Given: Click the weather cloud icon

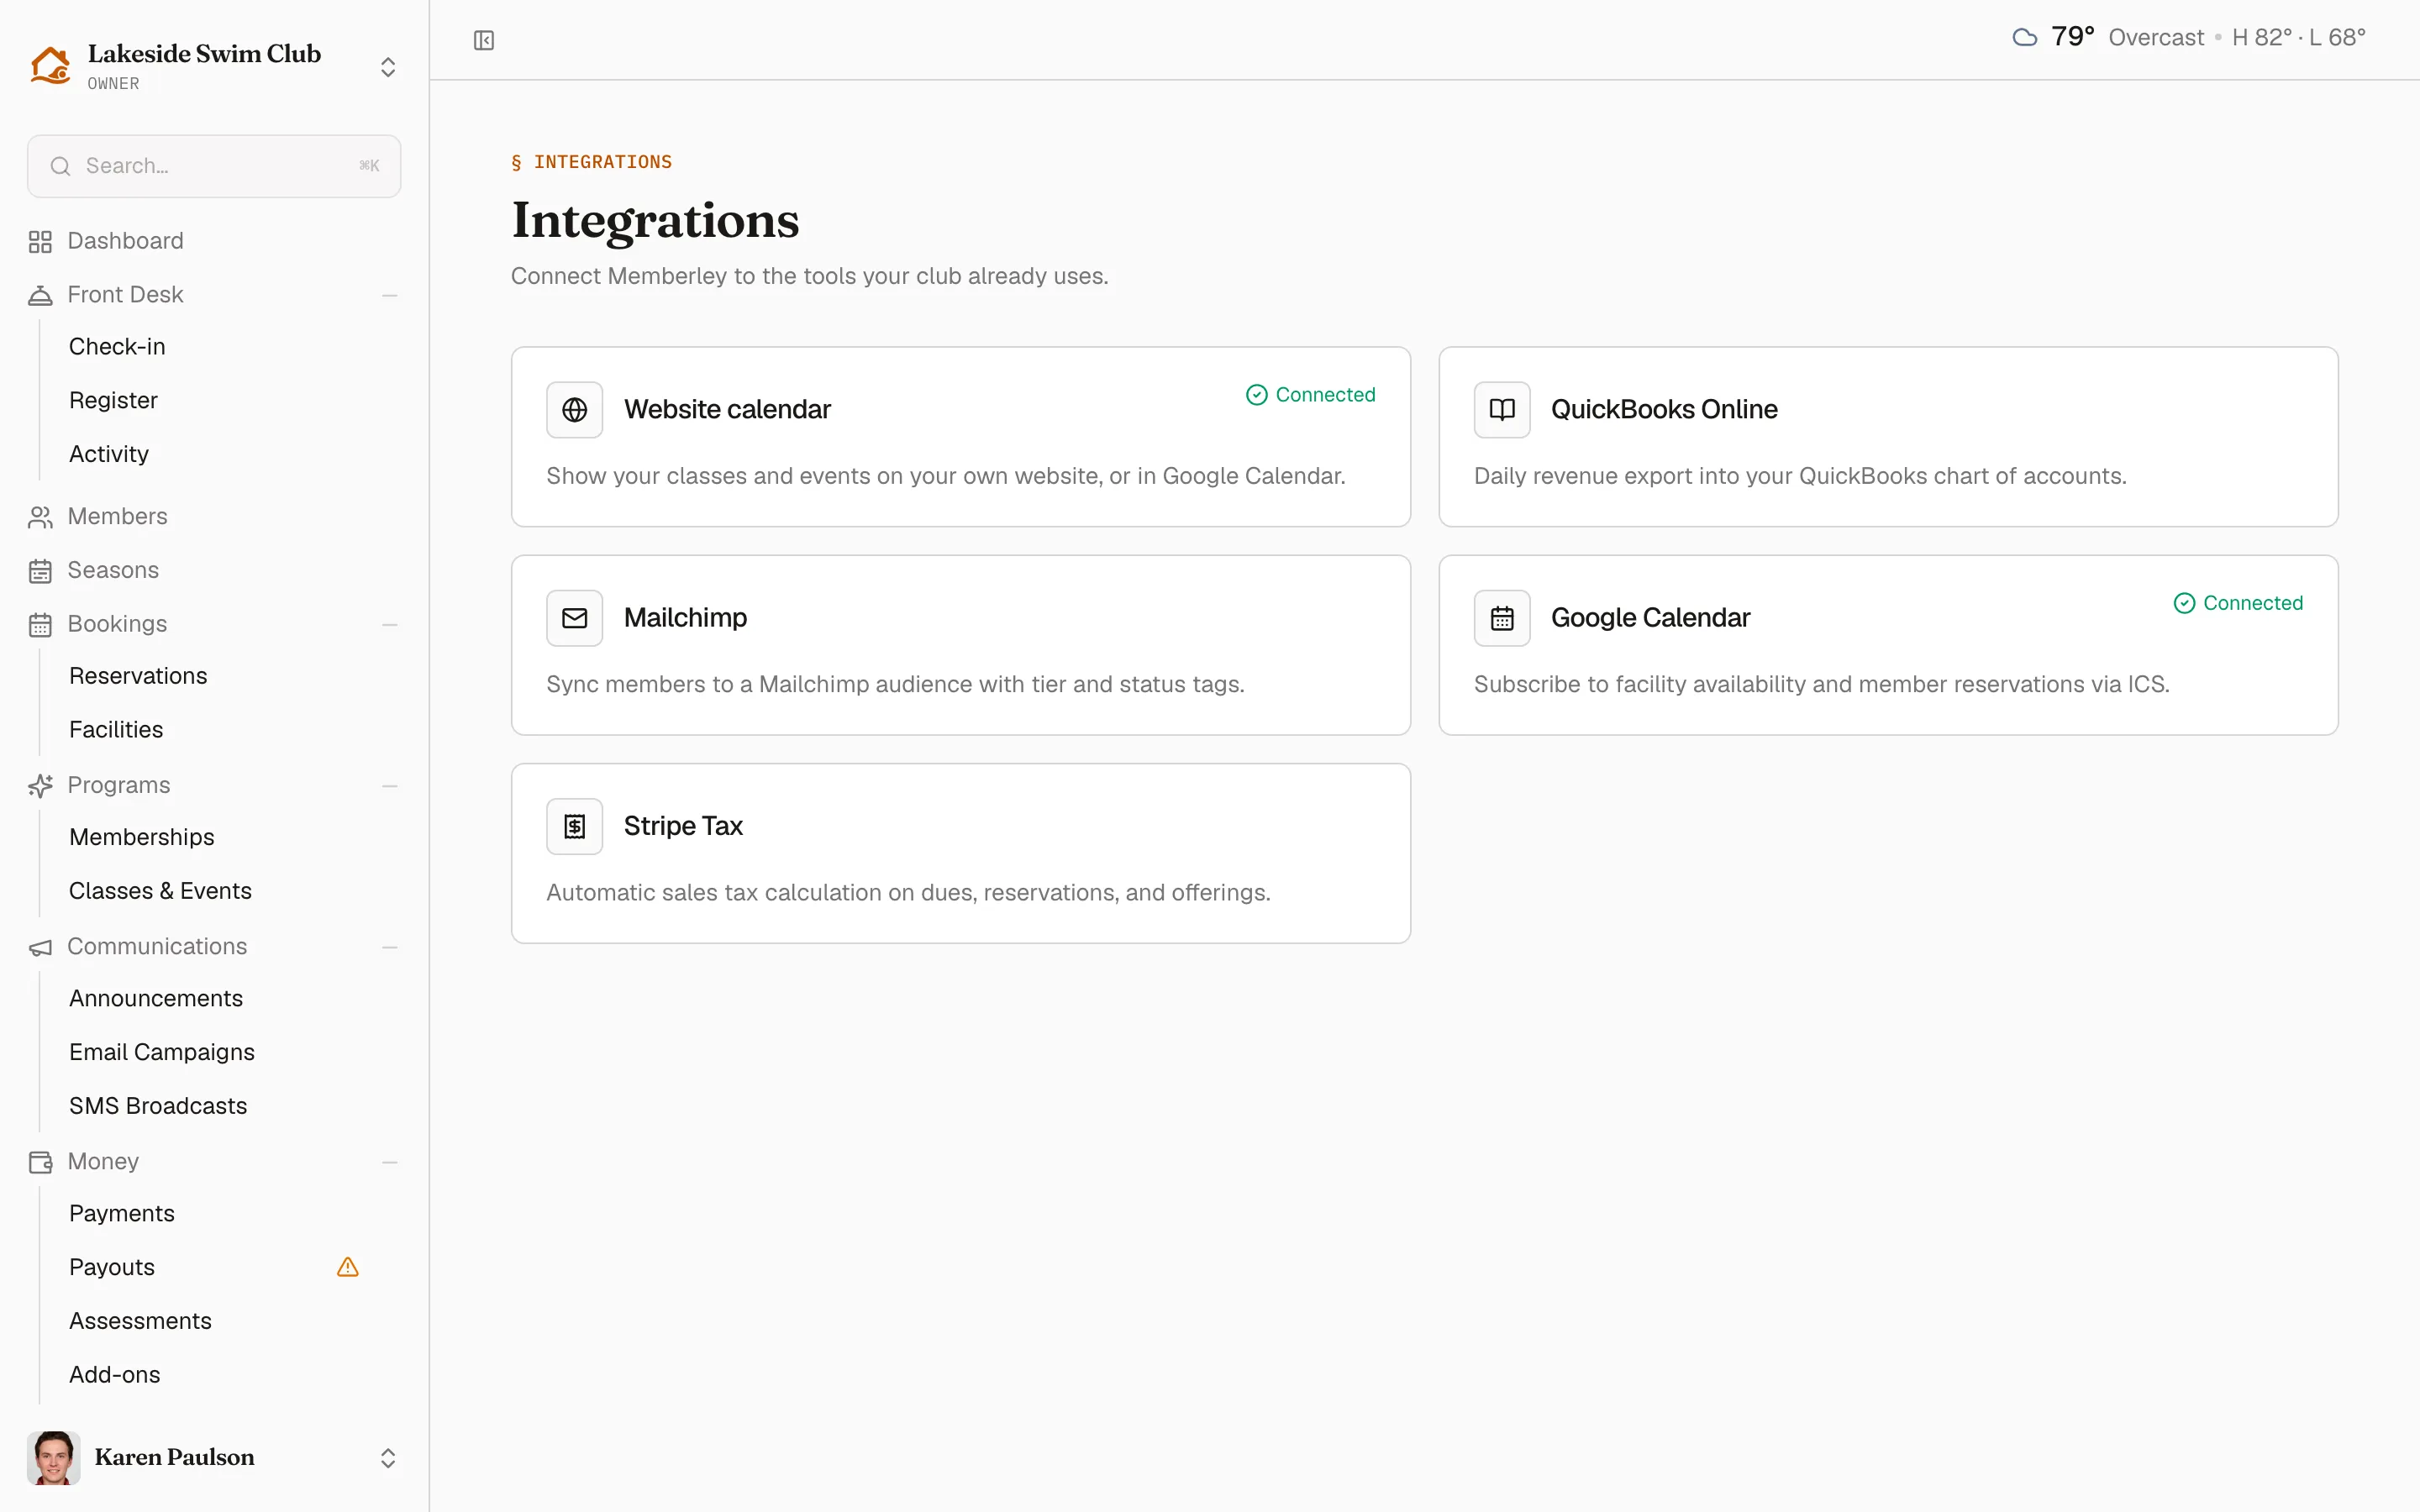Looking at the screenshot, I should point(2025,38).
